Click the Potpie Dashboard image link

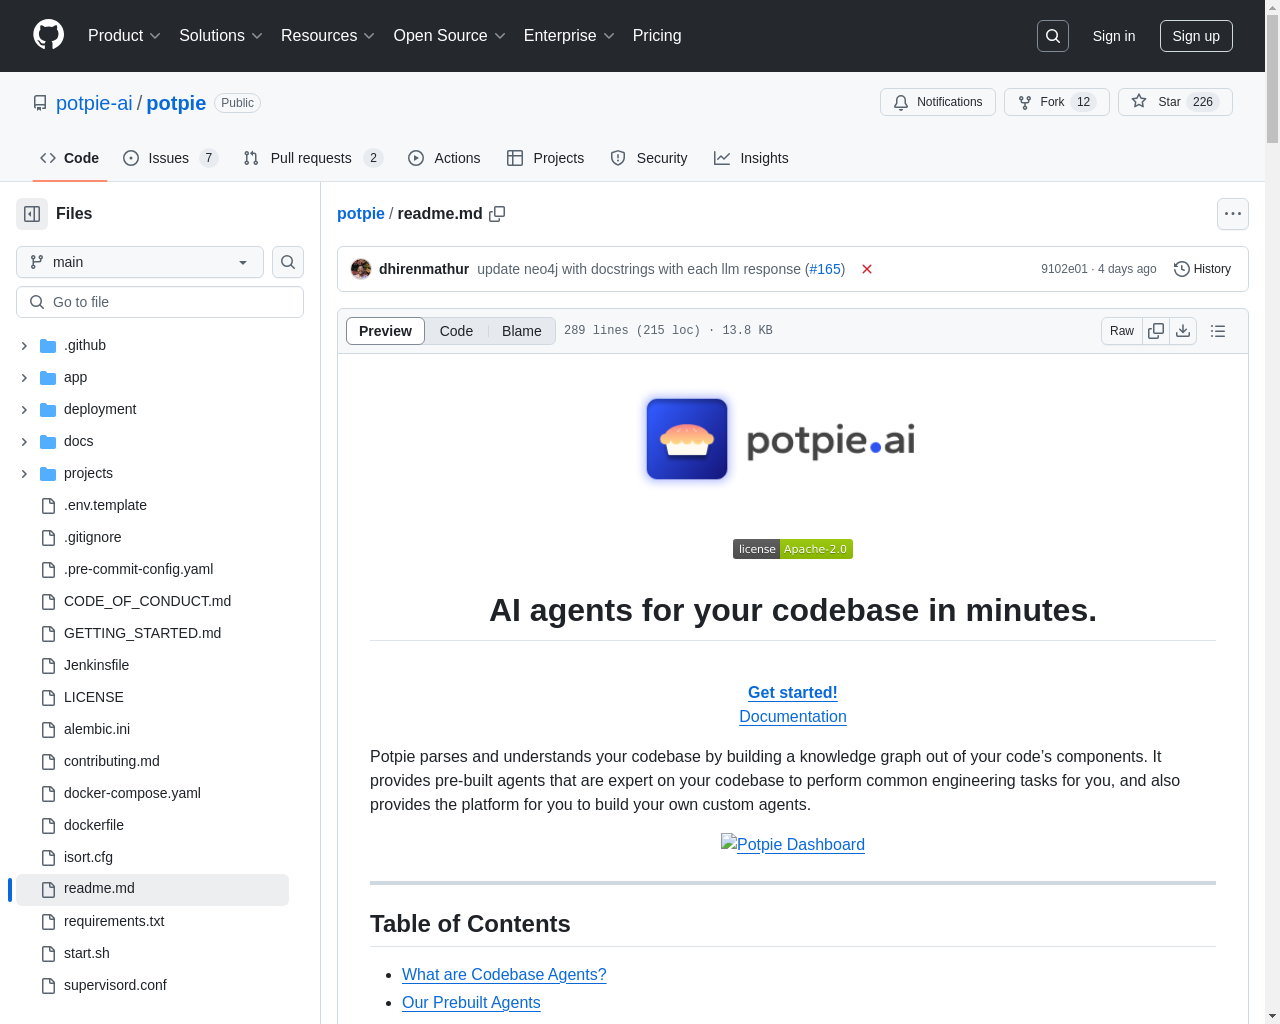(x=793, y=844)
